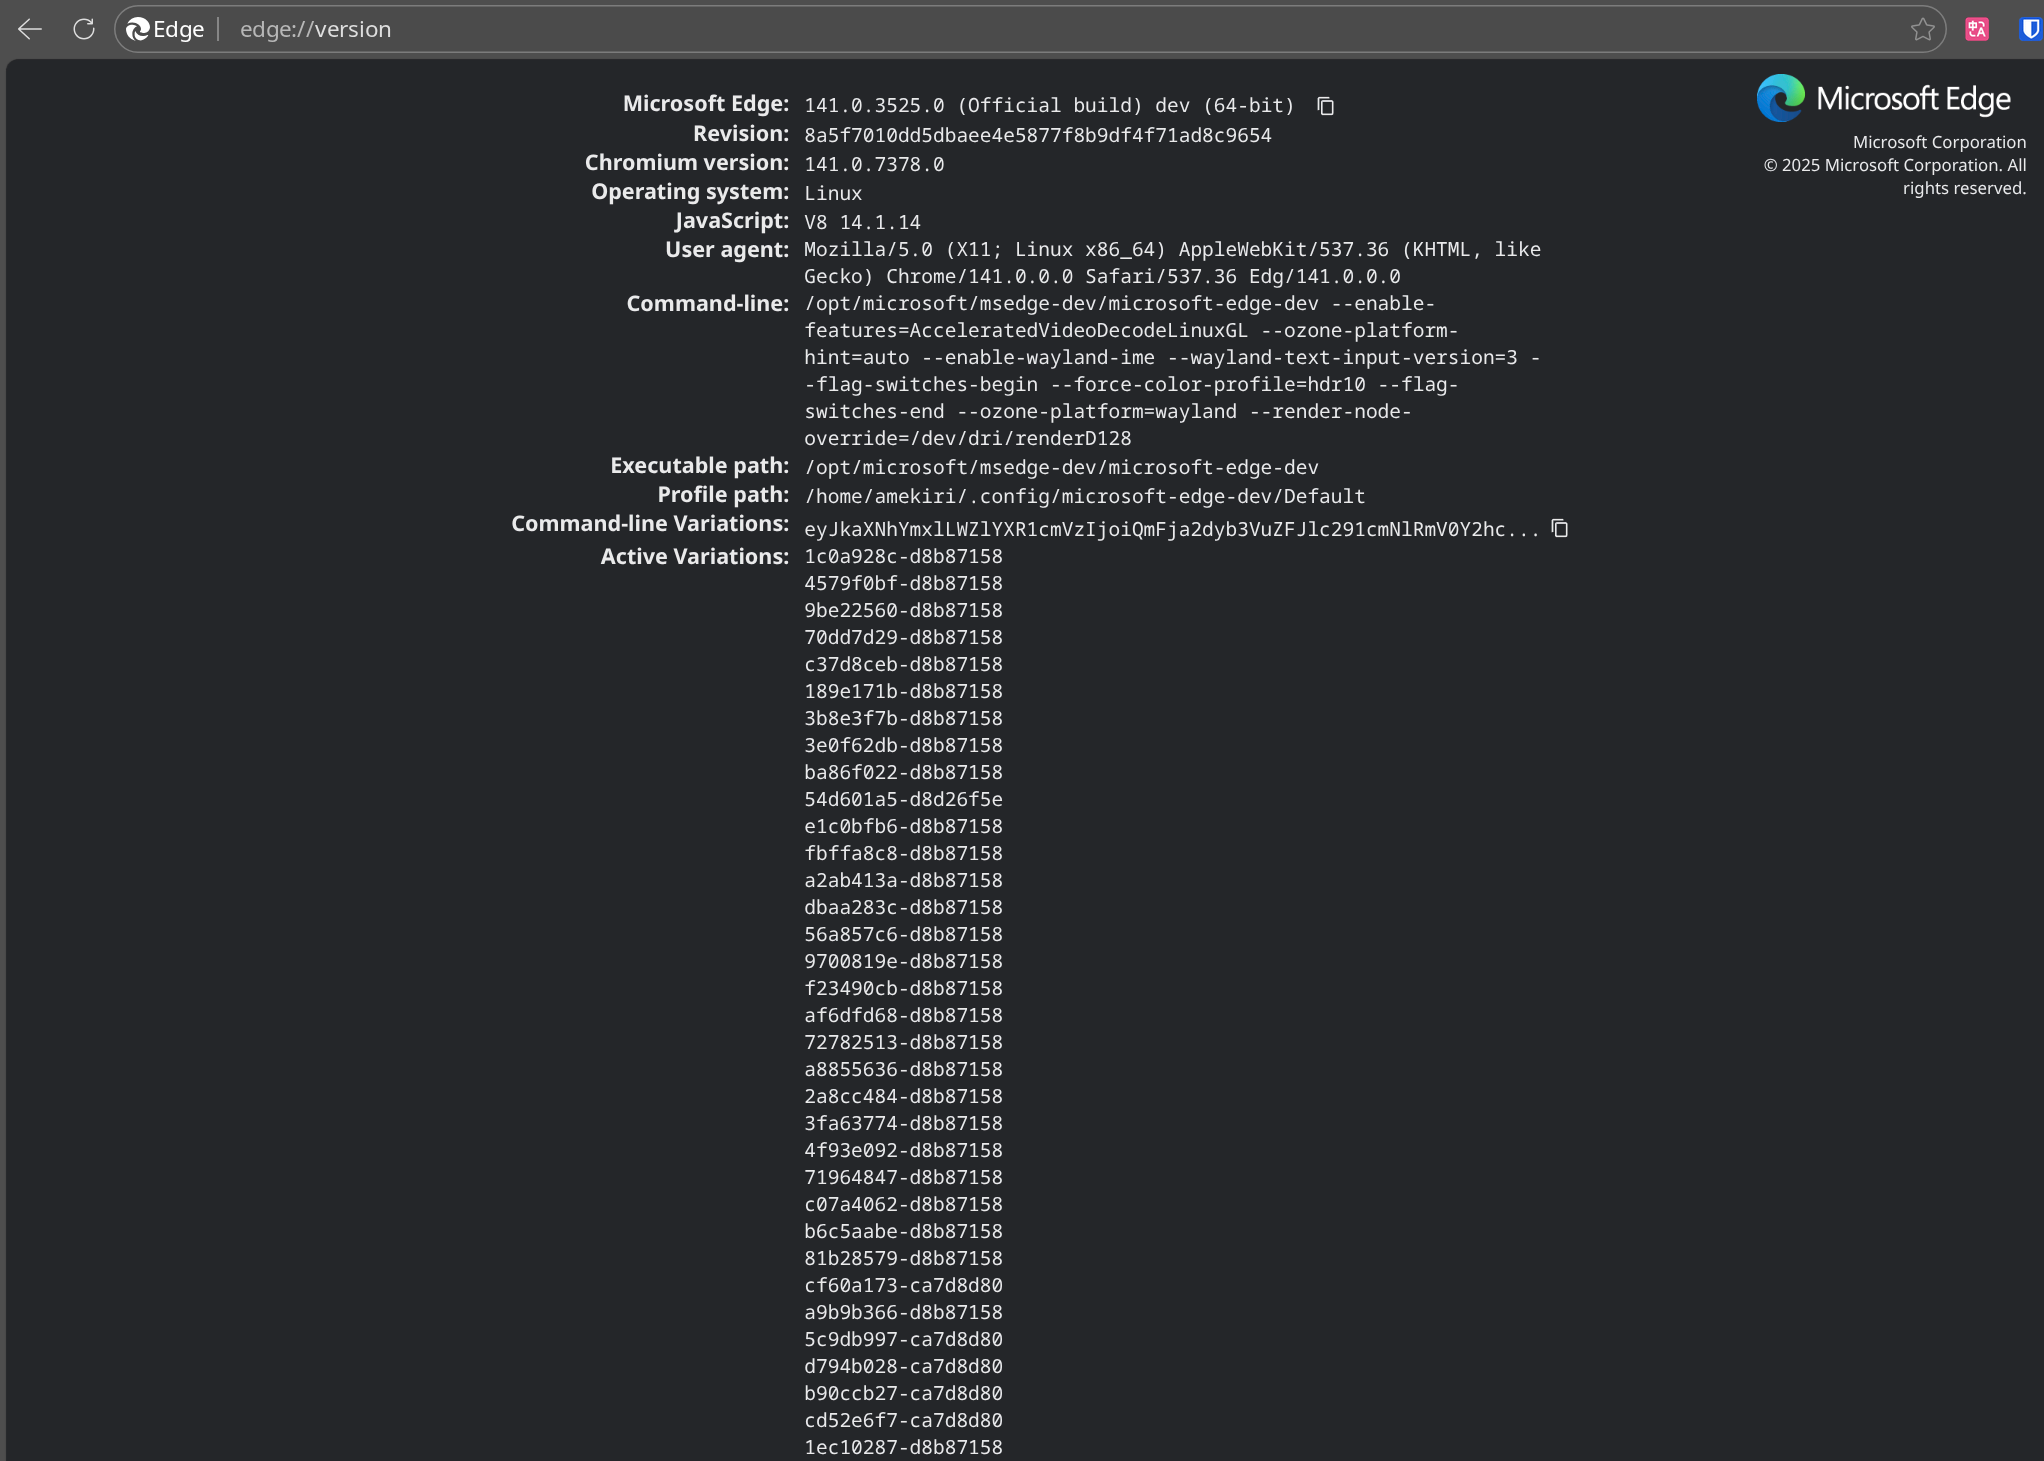This screenshot has height=1461, width=2044.
Task: Copy the Microsoft Edge version string
Action: pos(1326,106)
